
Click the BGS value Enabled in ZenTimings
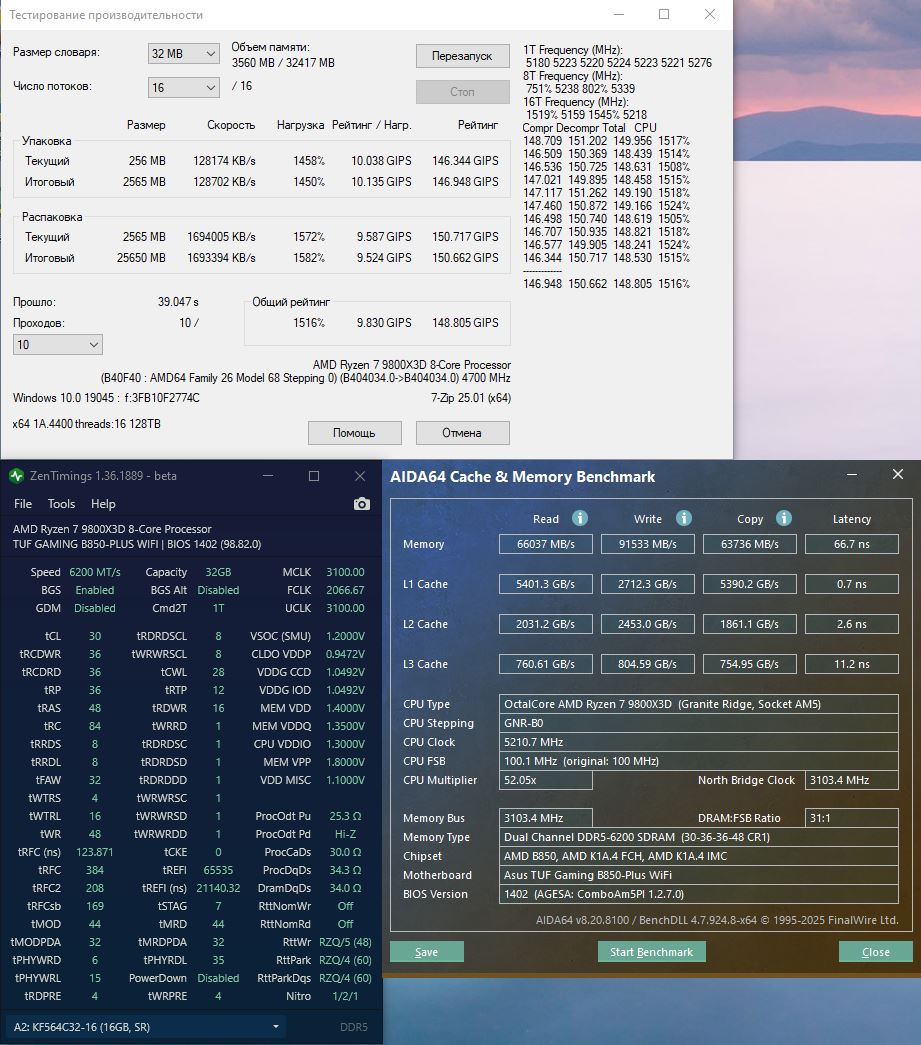tap(95, 590)
